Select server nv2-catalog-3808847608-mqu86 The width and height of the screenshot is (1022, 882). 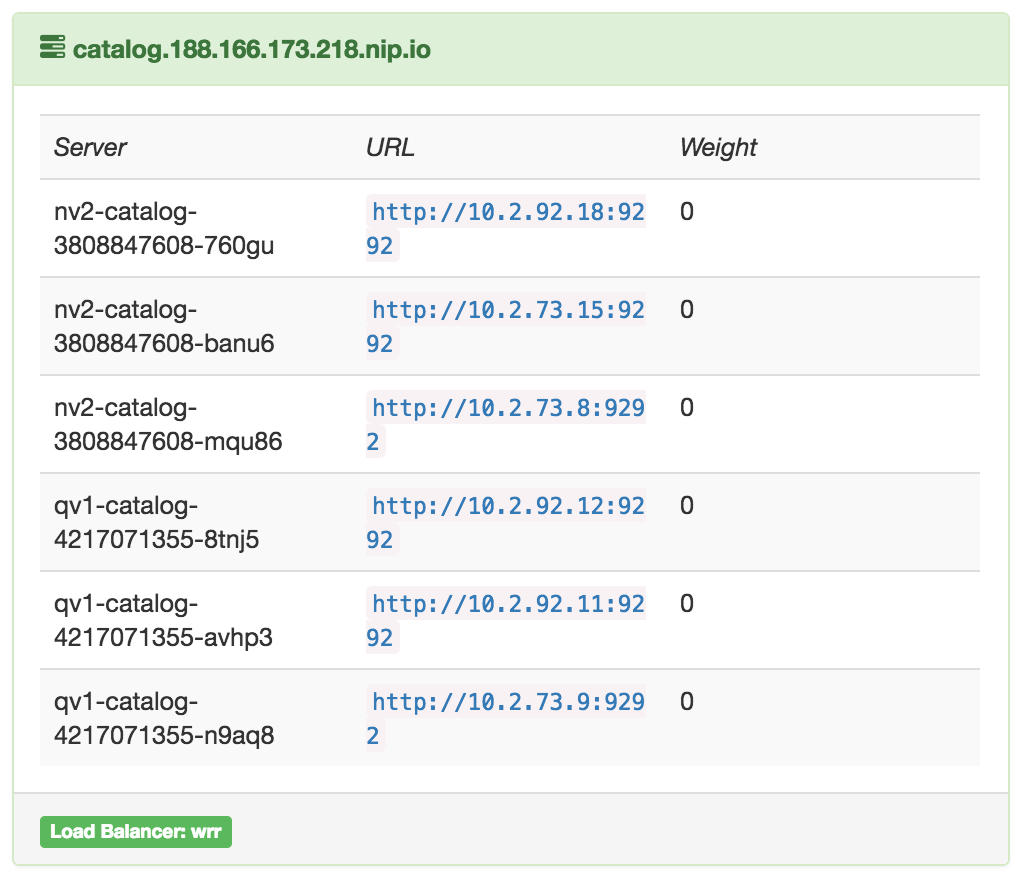pos(168,424)
